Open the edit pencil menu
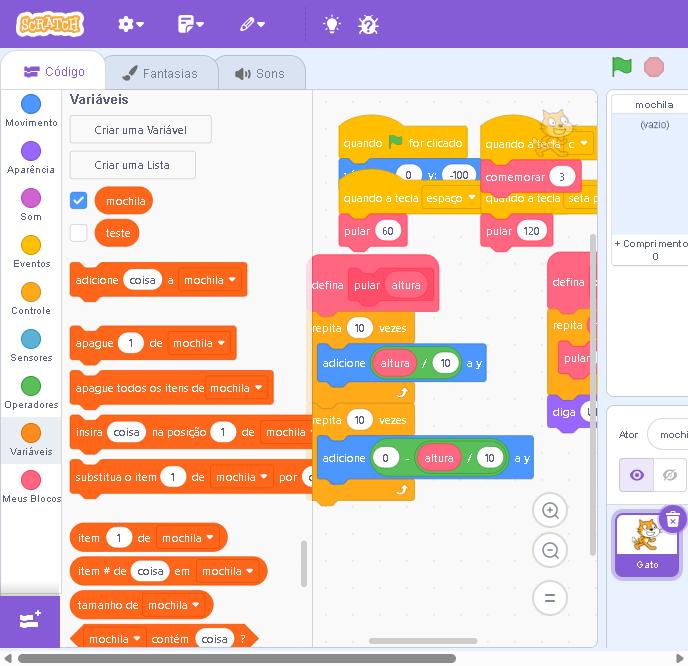 click(252, 24)
